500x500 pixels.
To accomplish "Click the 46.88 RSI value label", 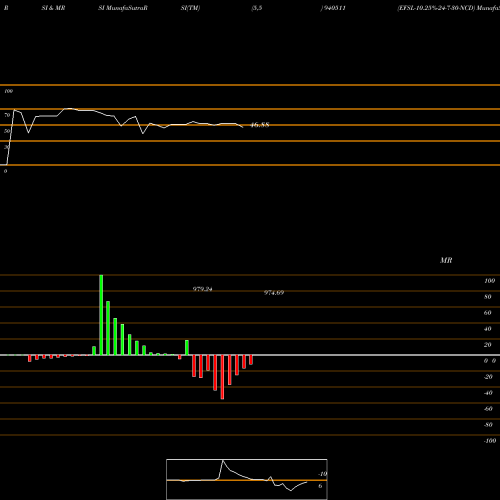I will [x=260, y=125].
